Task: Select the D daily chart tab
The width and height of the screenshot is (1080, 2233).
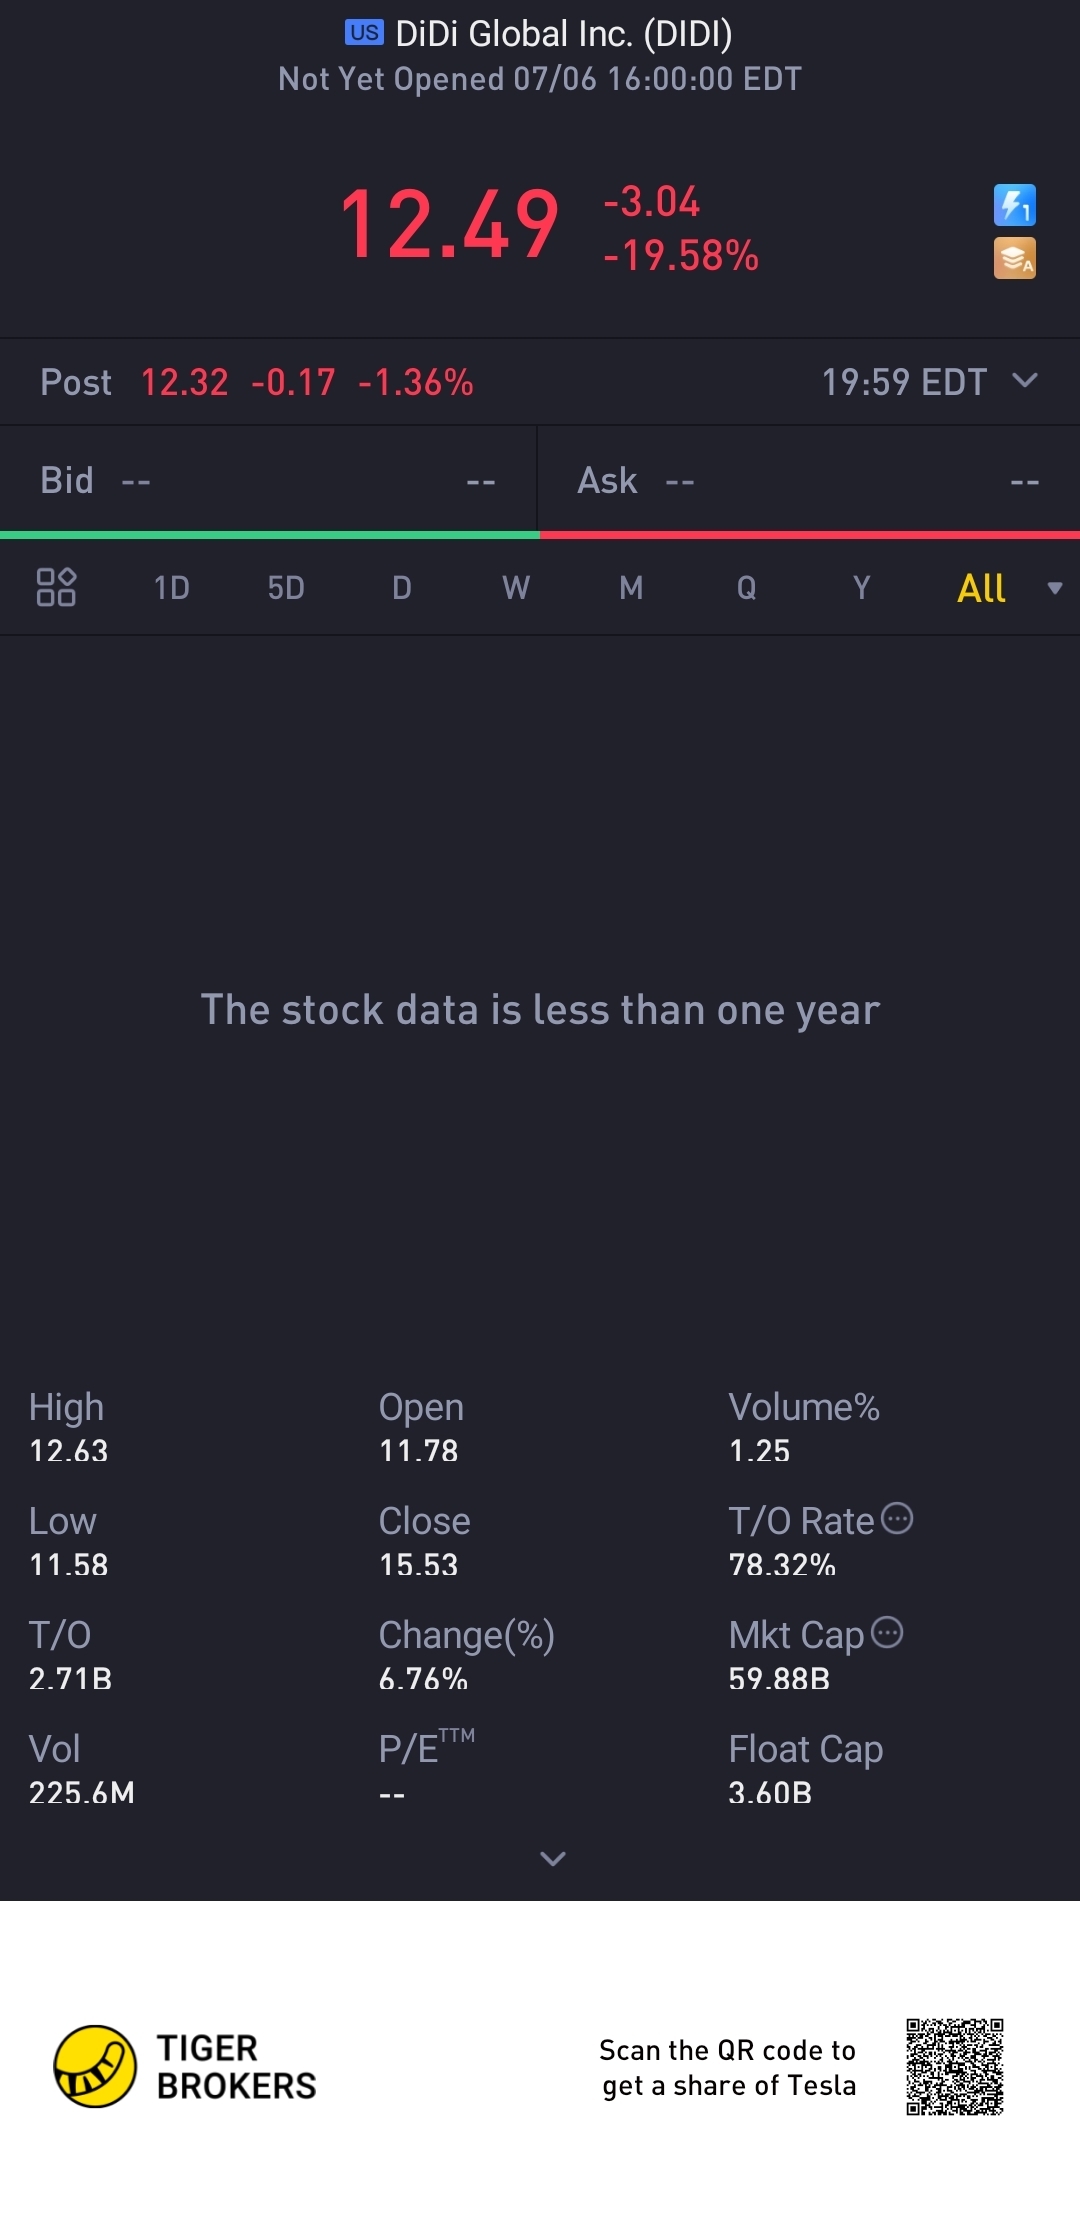Action: pyautogui.click(x=401, y=588)
